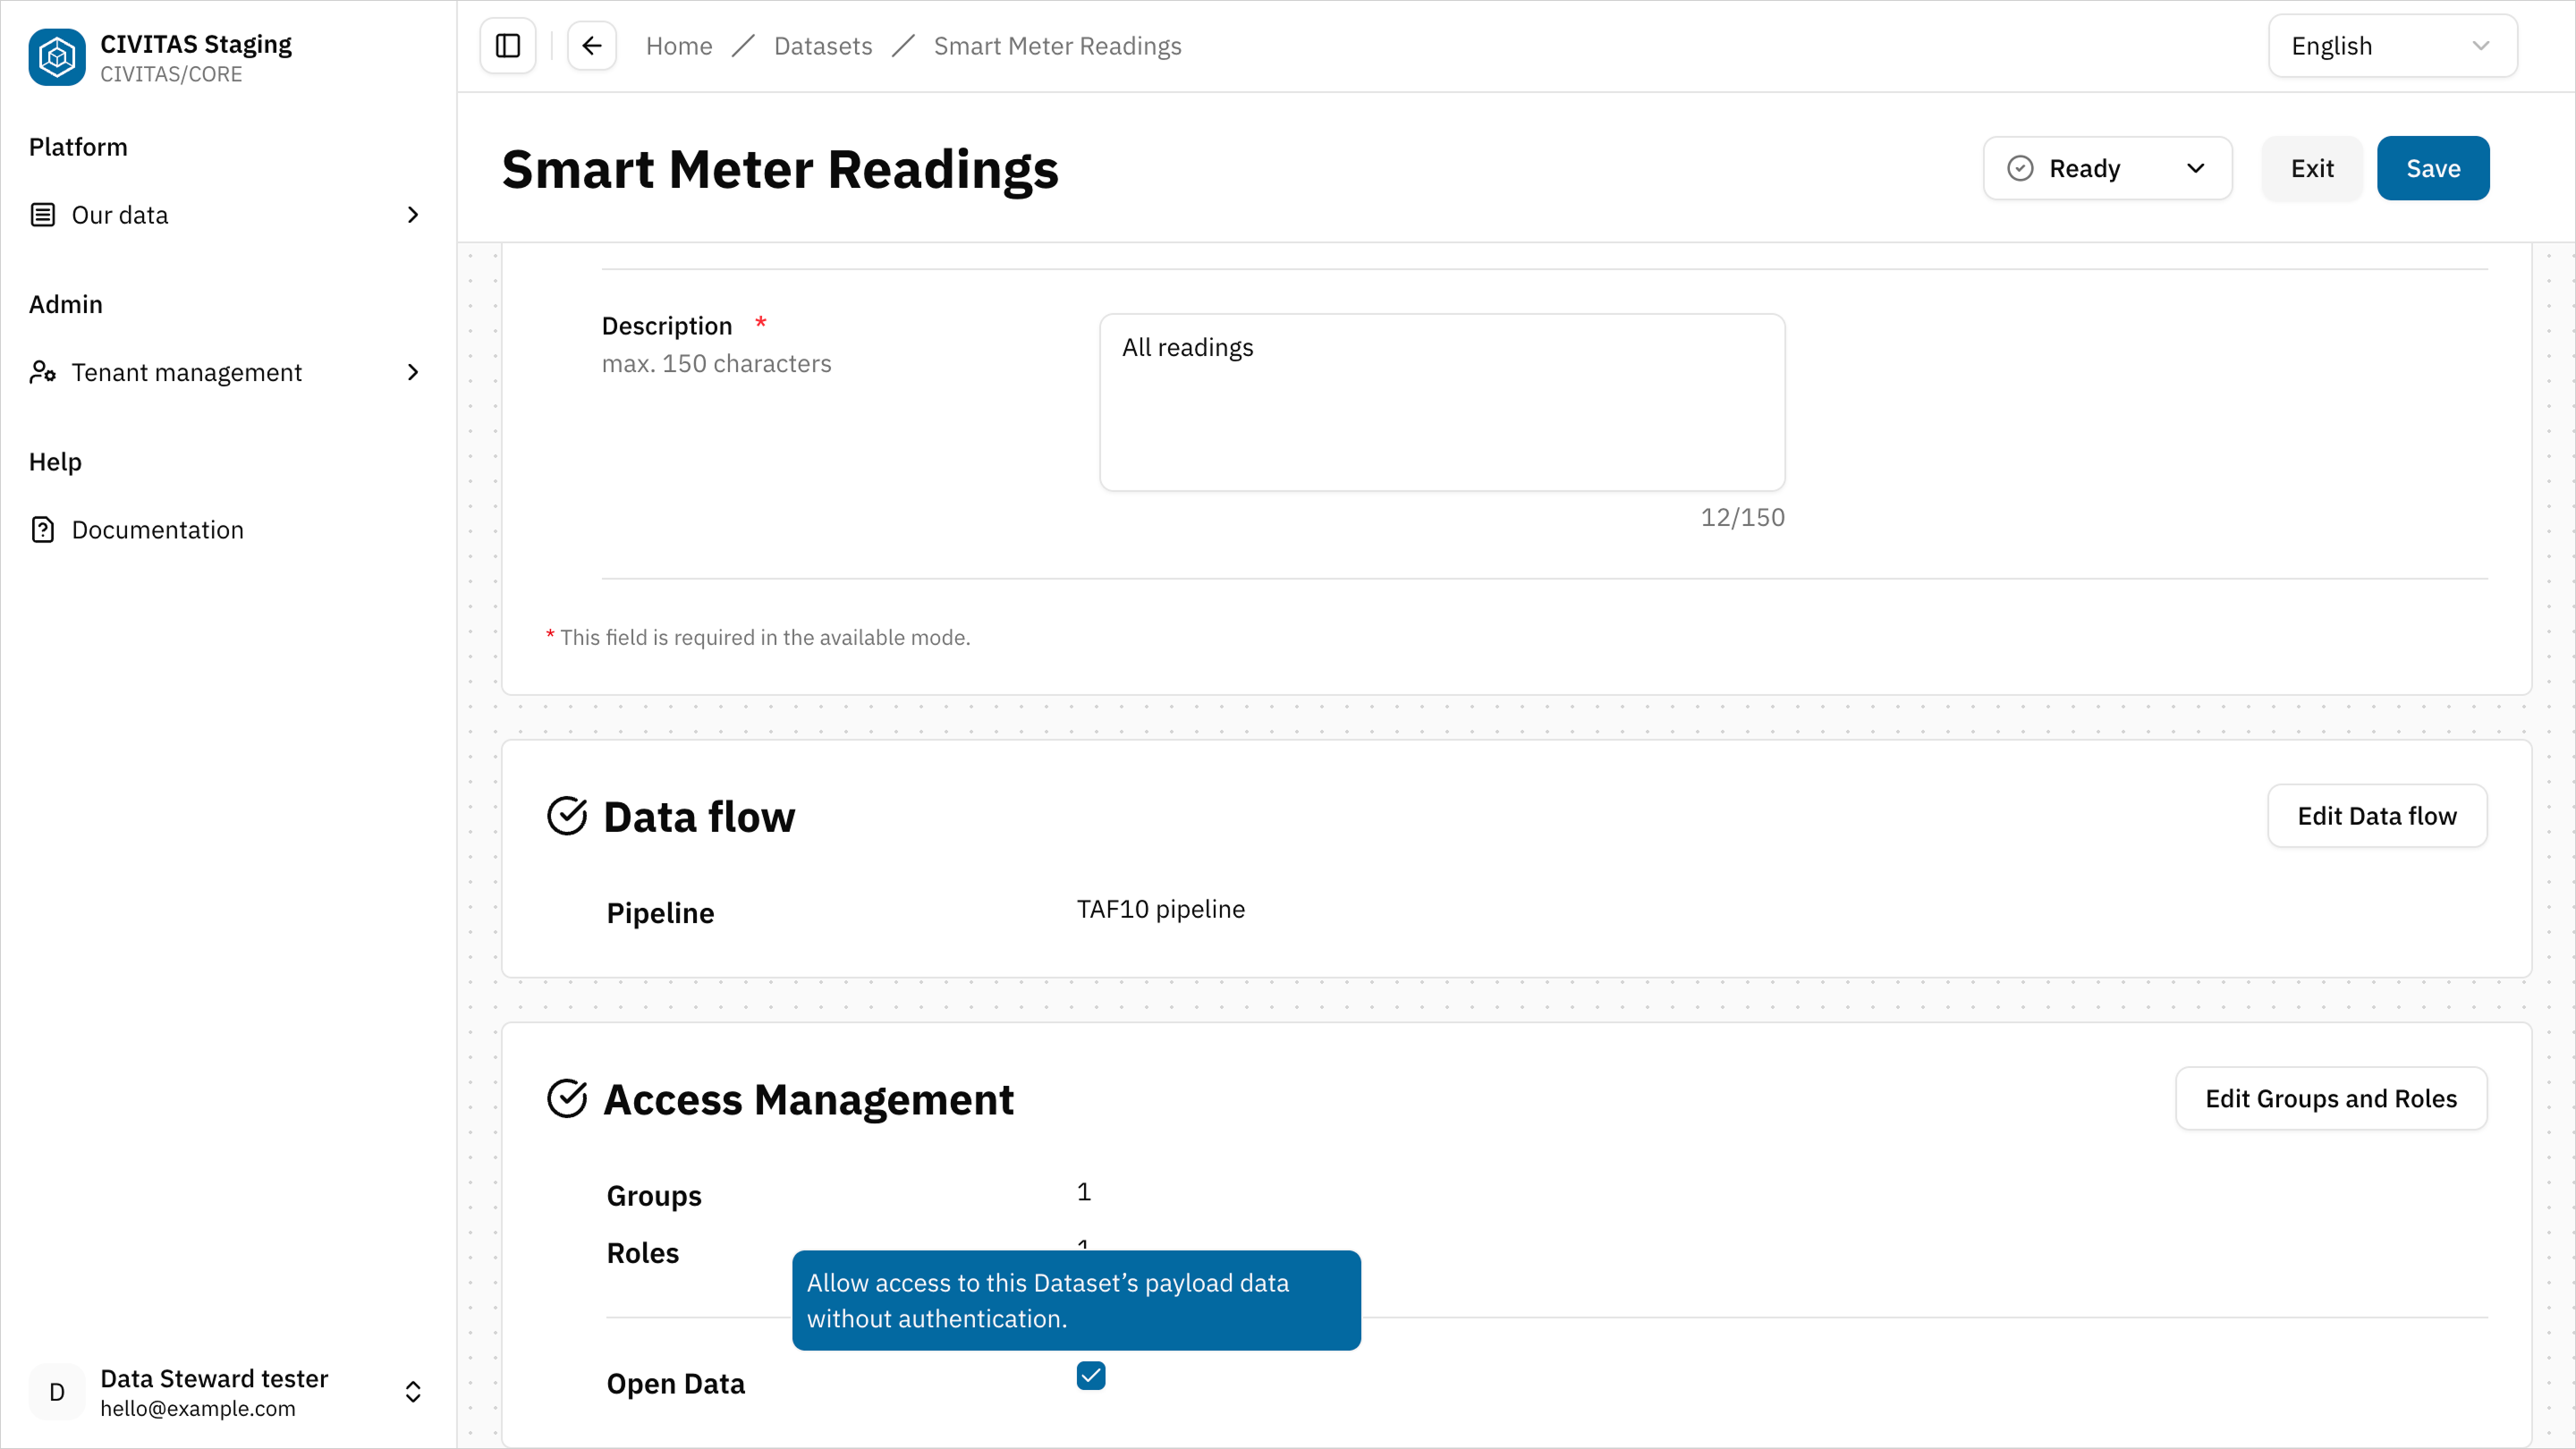Navigate to Datasets breadcrumb
2576x1449 pixels.
(x=822, y=46)
